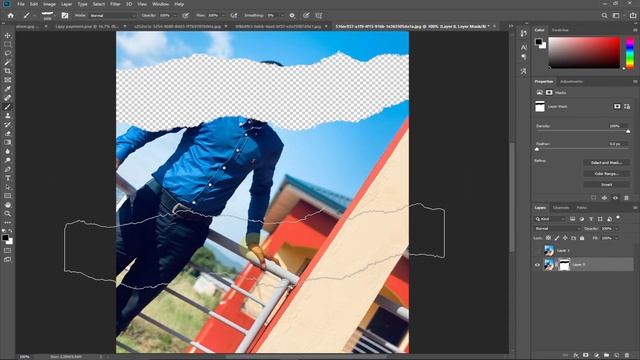Viewport: 640px width, 360px height.
Task: Click the mask Density slider handle
Action: pos(628,131)
